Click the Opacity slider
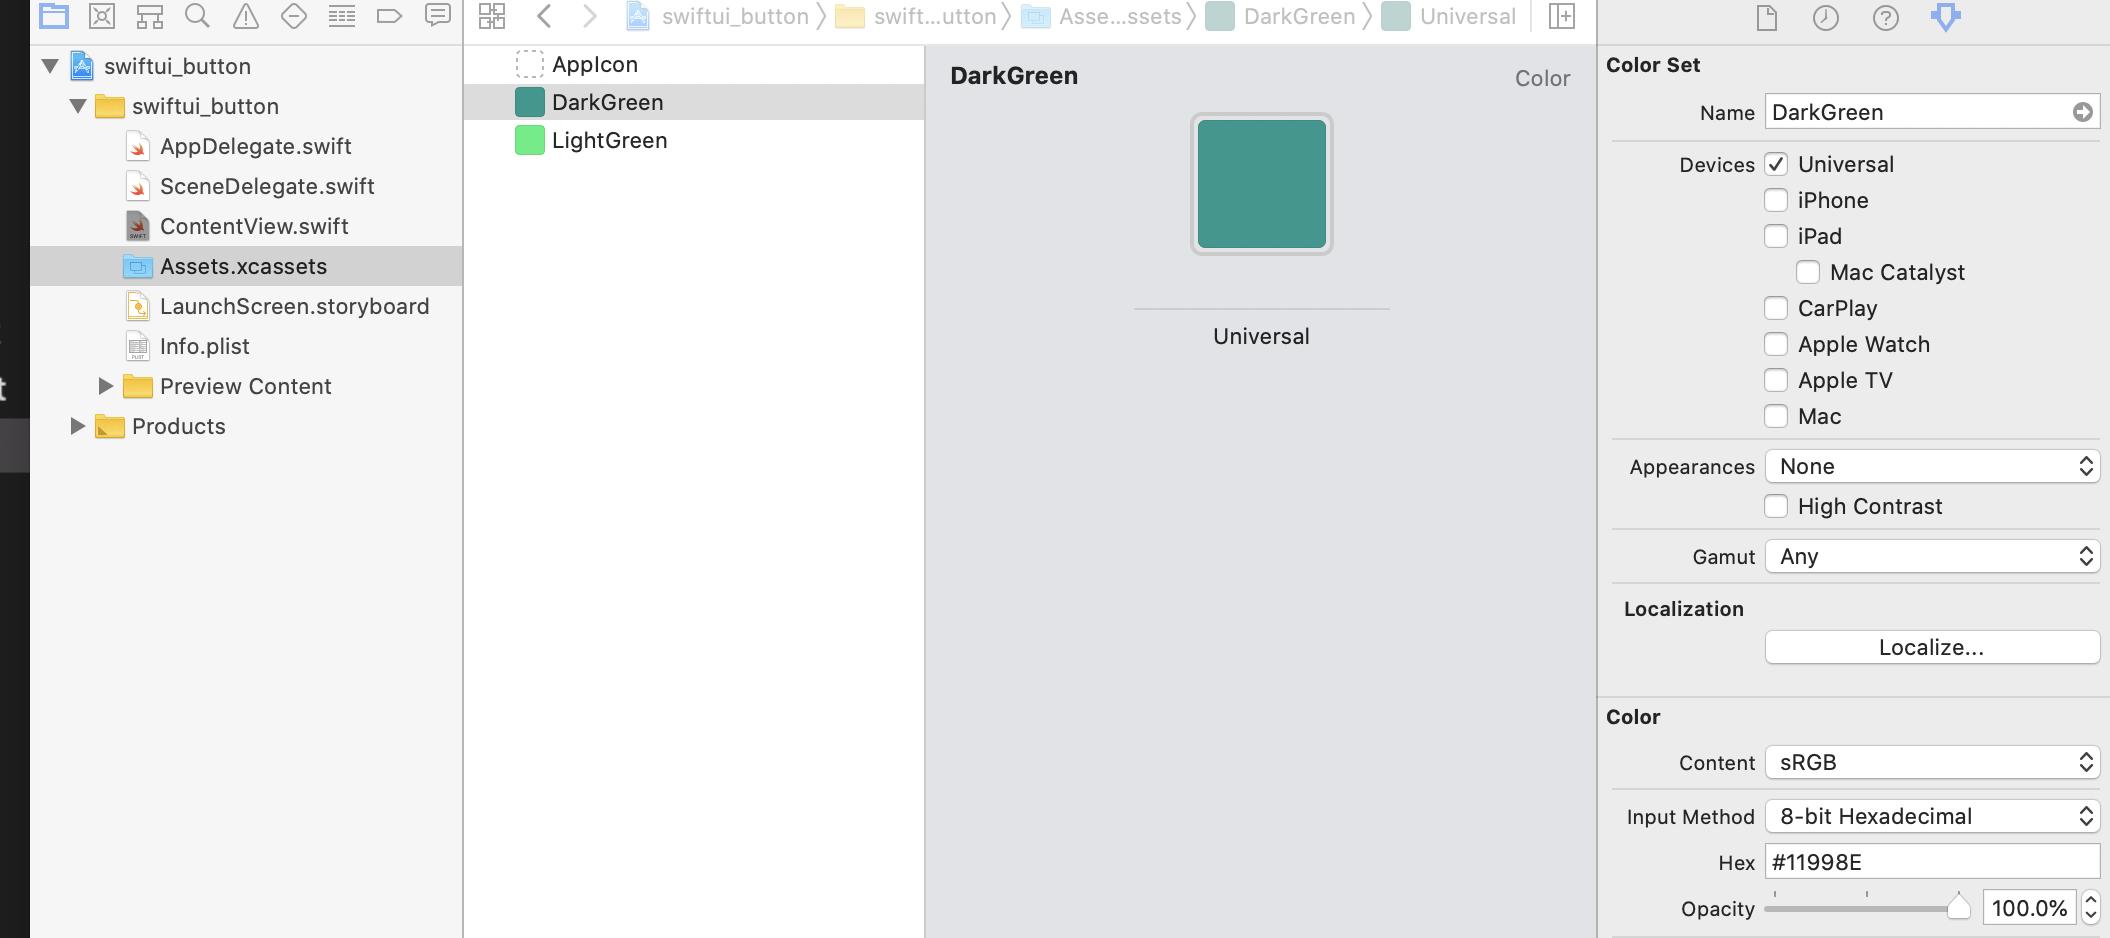The width and height of the screenshot is (2110, 938). tap(1867, 908)
